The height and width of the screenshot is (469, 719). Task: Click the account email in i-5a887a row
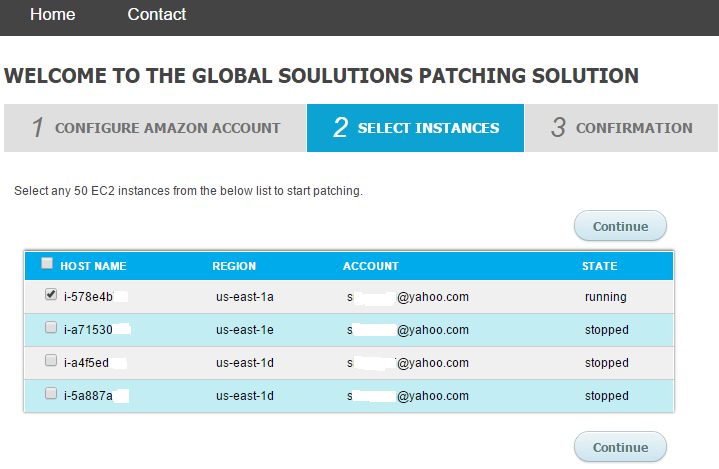(x=408, y=396)
